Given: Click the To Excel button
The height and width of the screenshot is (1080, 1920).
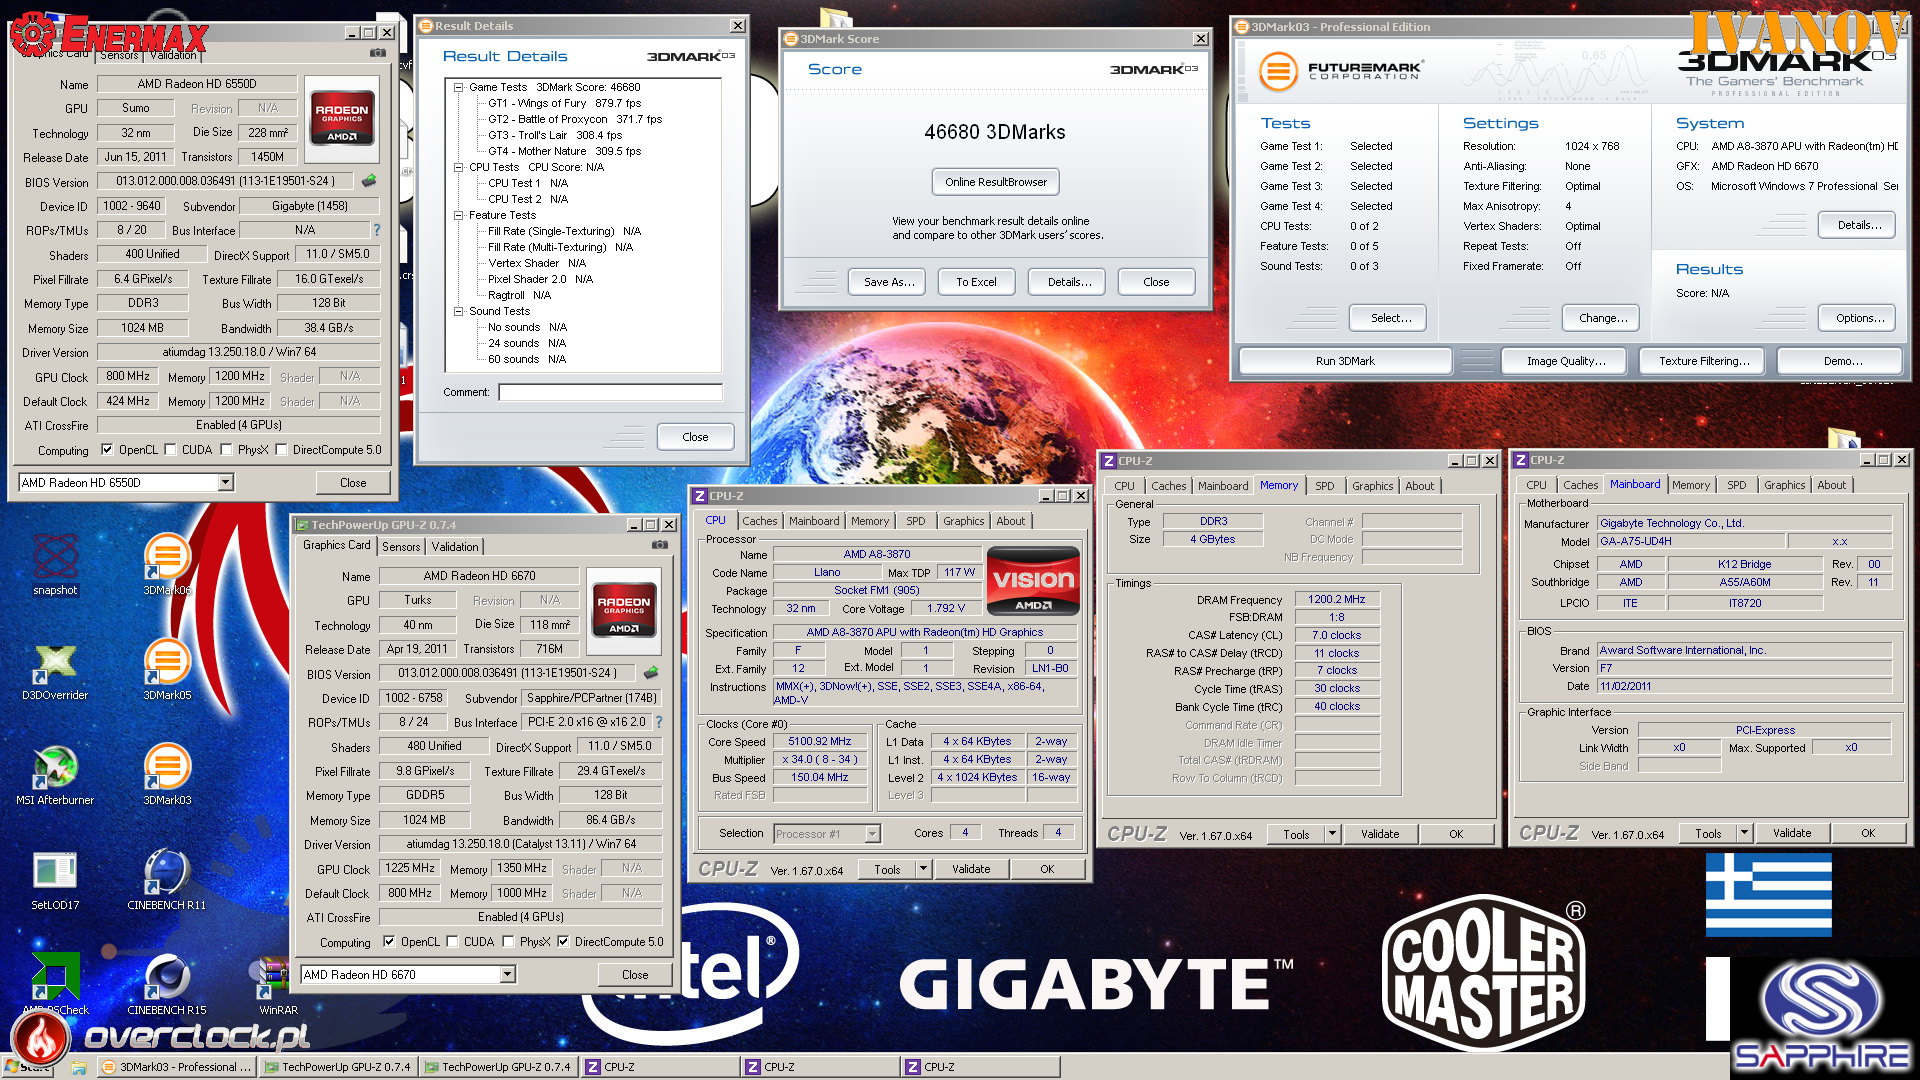Looking at the screenshot, I should (976, 282).
